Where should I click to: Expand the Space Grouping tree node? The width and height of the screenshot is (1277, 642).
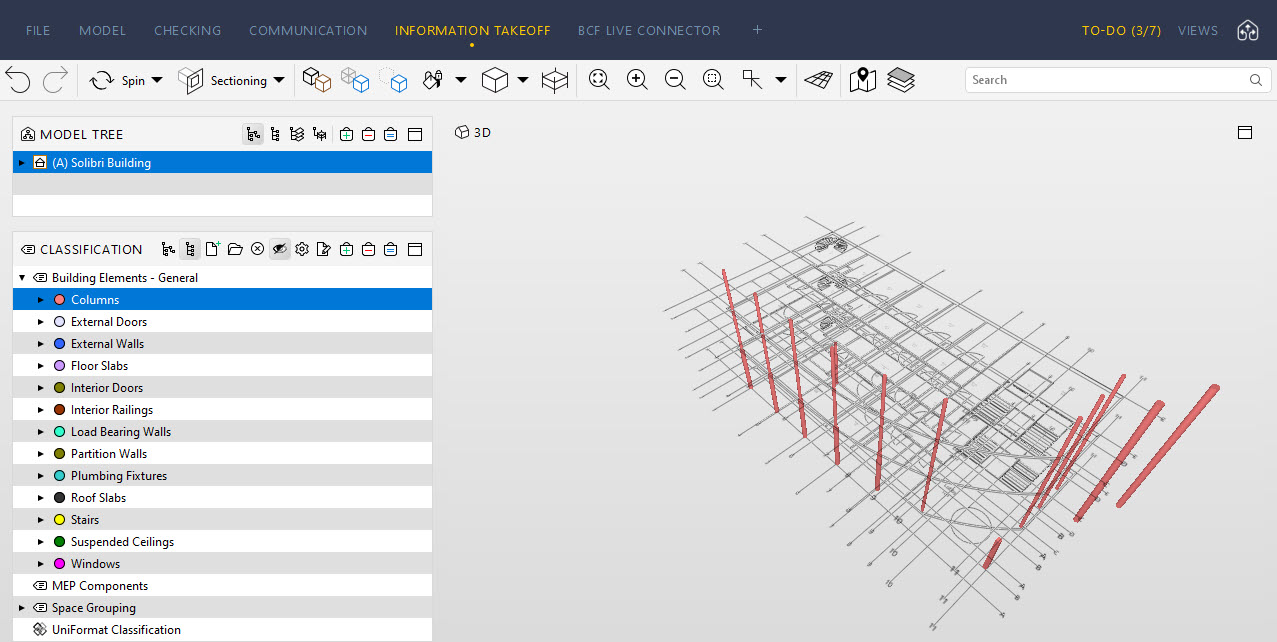coord(20,607)
